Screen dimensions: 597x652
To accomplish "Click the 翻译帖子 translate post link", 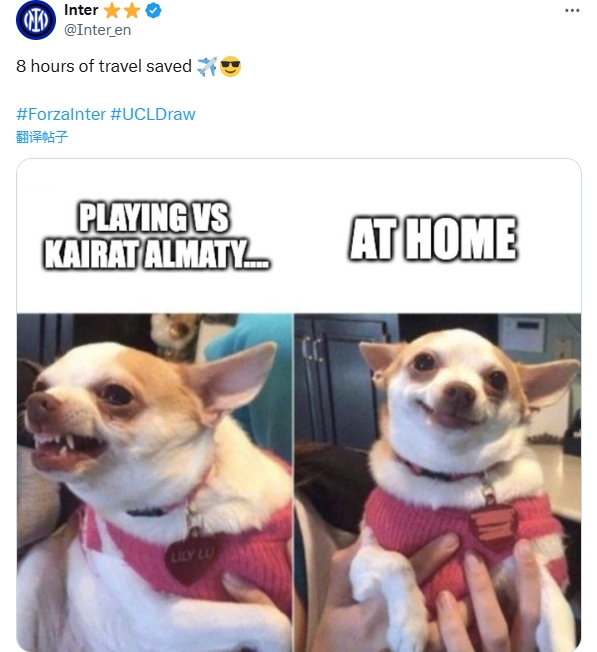I will point(42,137).
